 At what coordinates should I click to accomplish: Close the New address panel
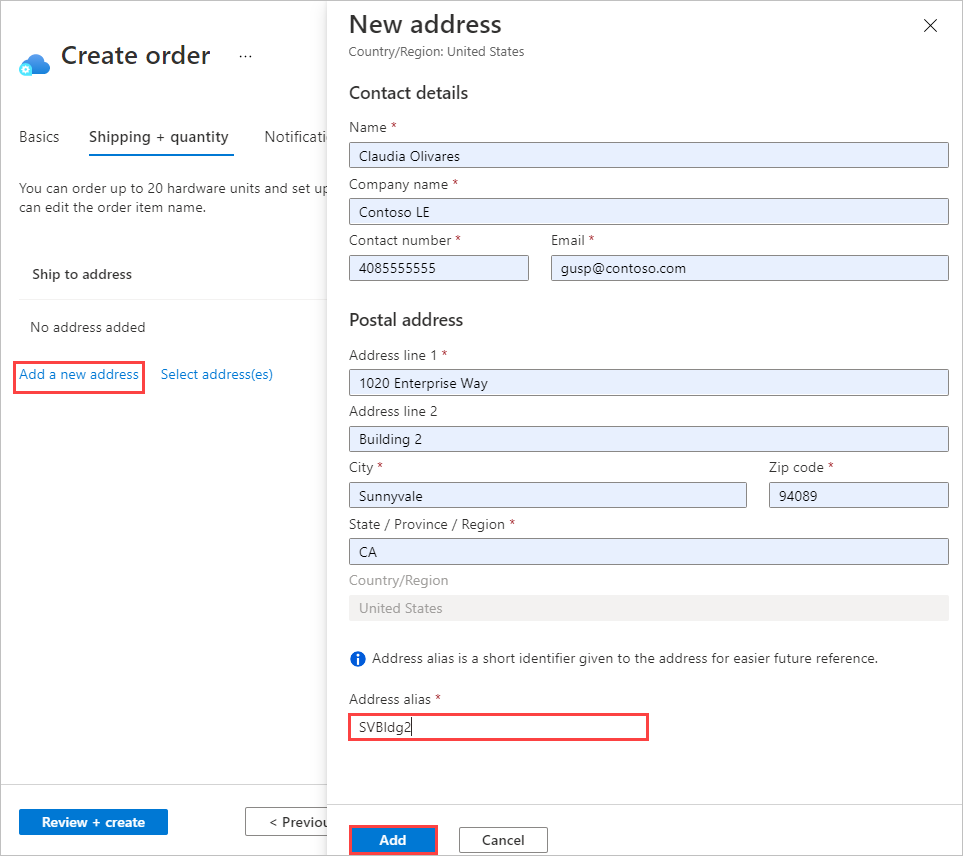930,25
